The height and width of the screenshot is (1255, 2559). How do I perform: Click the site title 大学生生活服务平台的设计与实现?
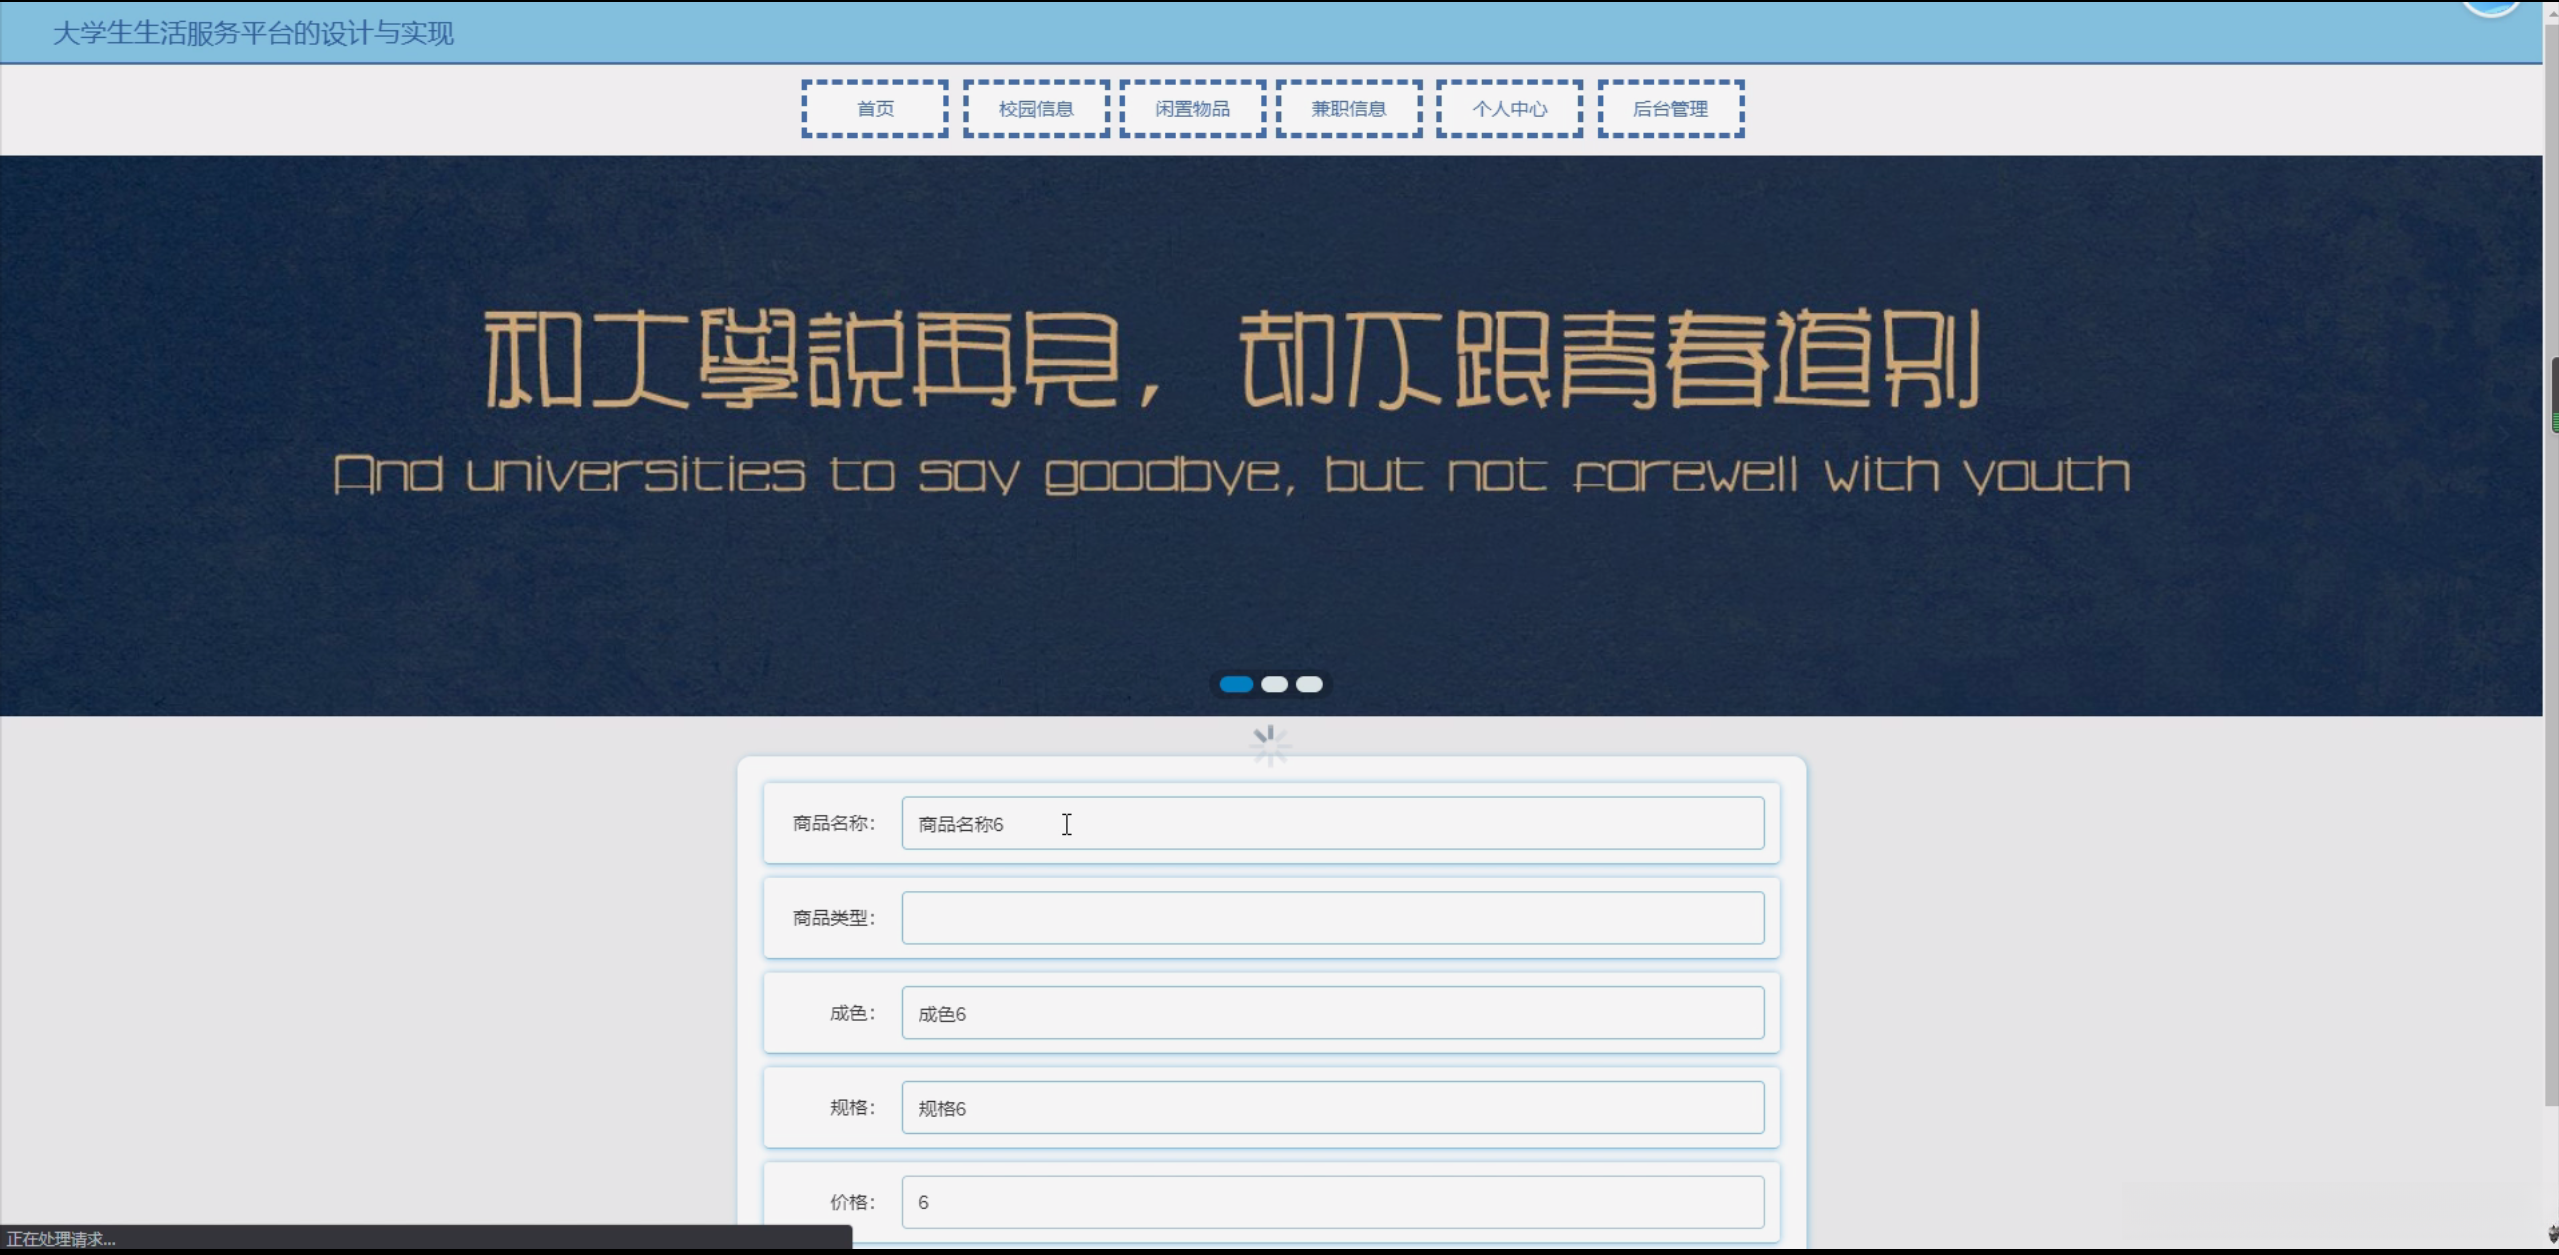(253, 33)
